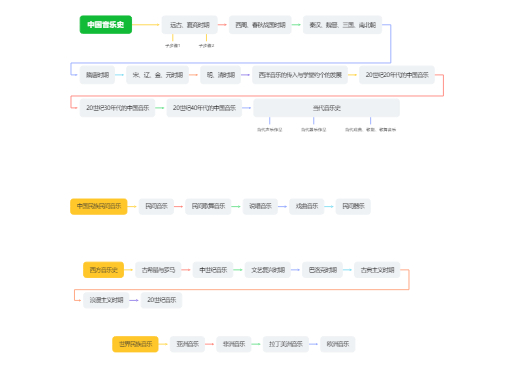Screen dimensions: 514x368
Task: Select the 20世纪20年代的中国音乐 node
Action: 397,75
